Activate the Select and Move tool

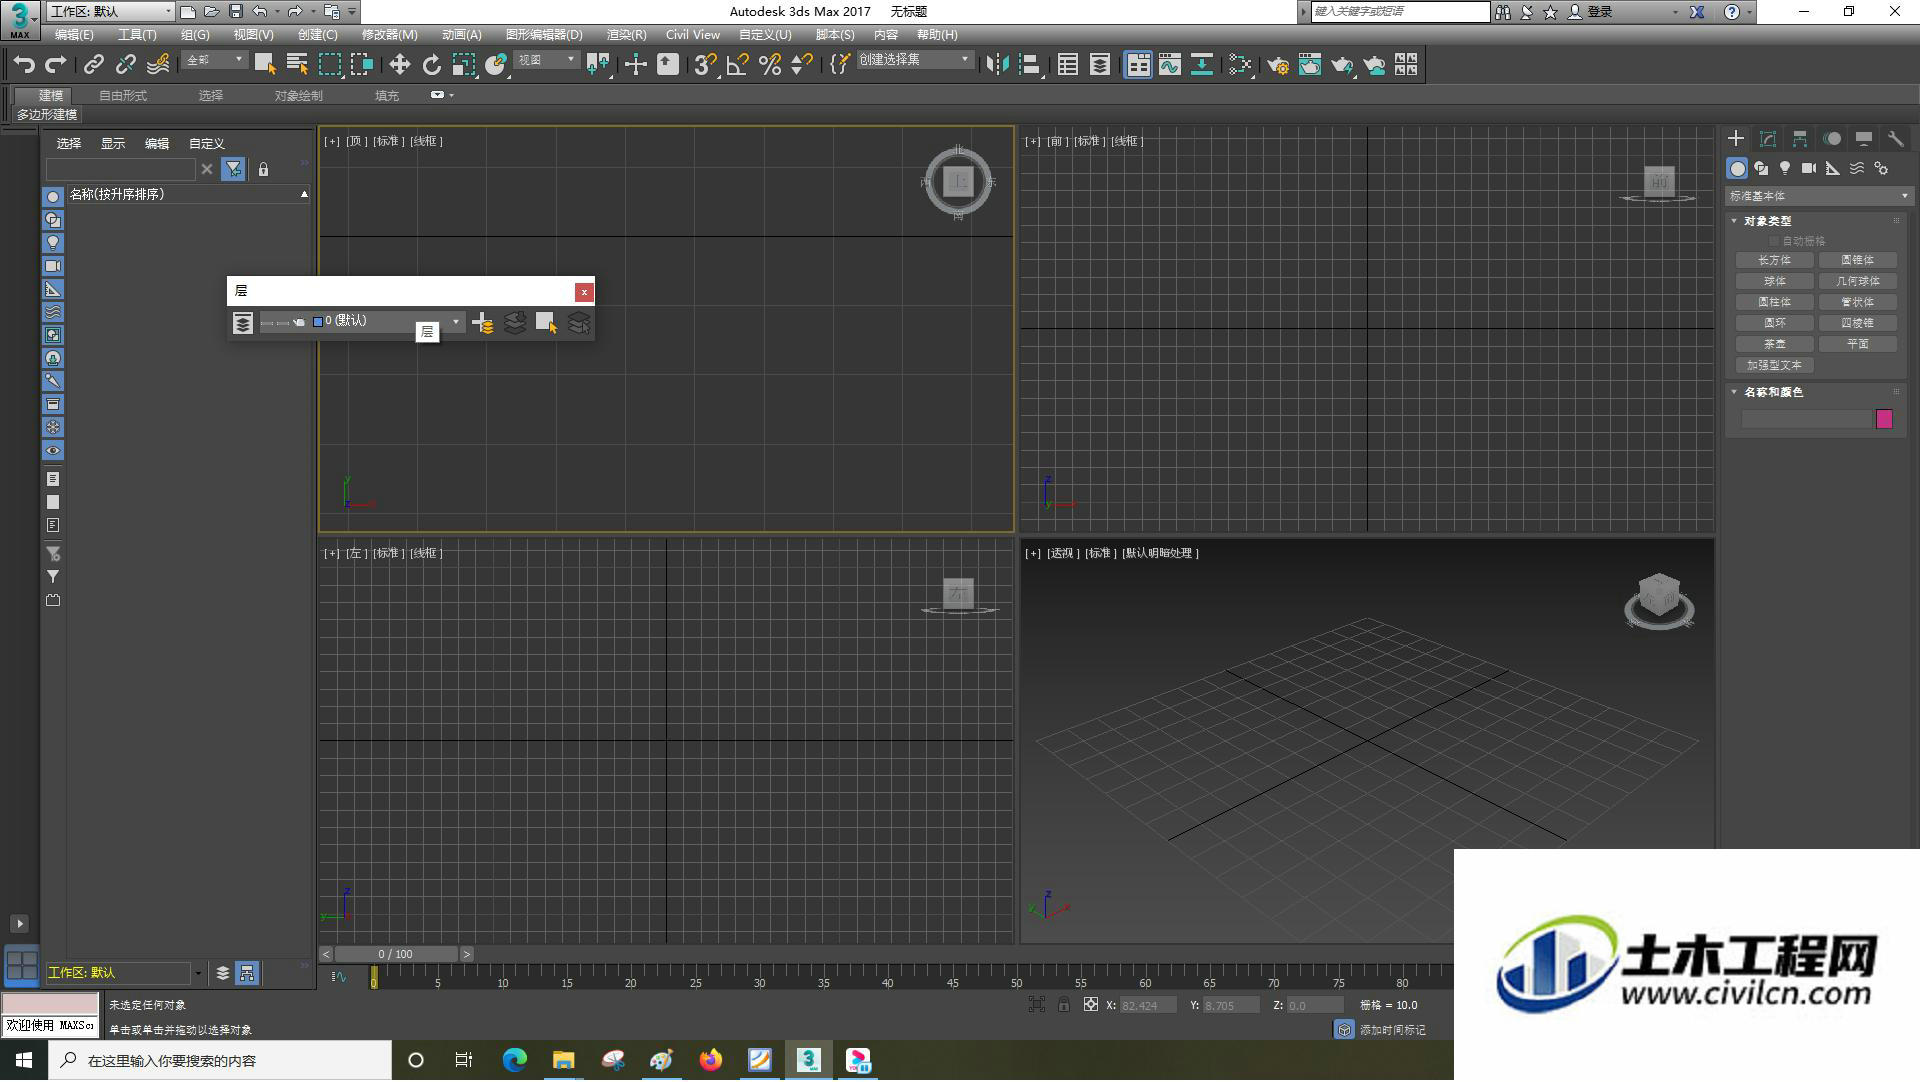tap(399, 65)
